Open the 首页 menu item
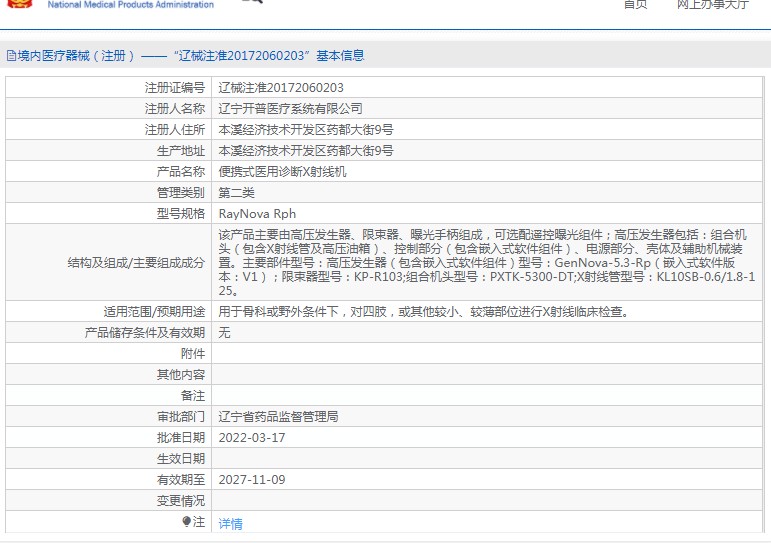 tap(635, 4)
